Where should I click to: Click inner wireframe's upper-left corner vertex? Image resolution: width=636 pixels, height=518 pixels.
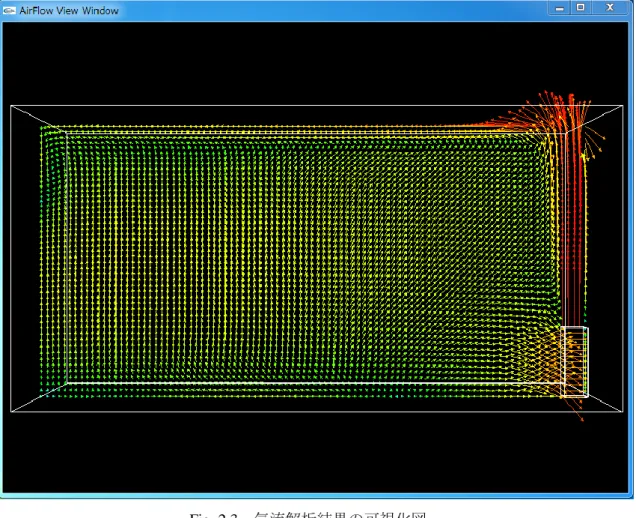pyautogui.click(x=67, y=133)
